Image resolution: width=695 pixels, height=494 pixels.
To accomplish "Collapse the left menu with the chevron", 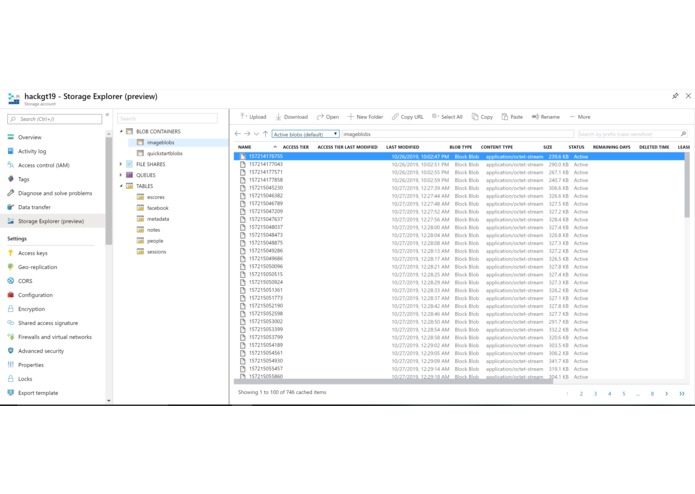I will tap(107, 115).
